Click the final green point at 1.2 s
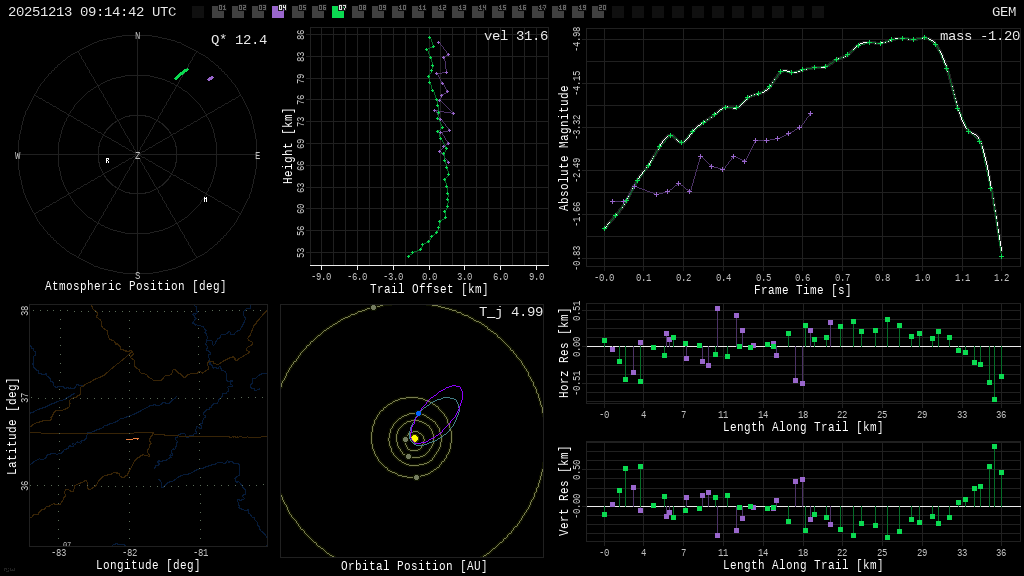Viewport: 1024px width, 576px height. tap(1001, 256)
